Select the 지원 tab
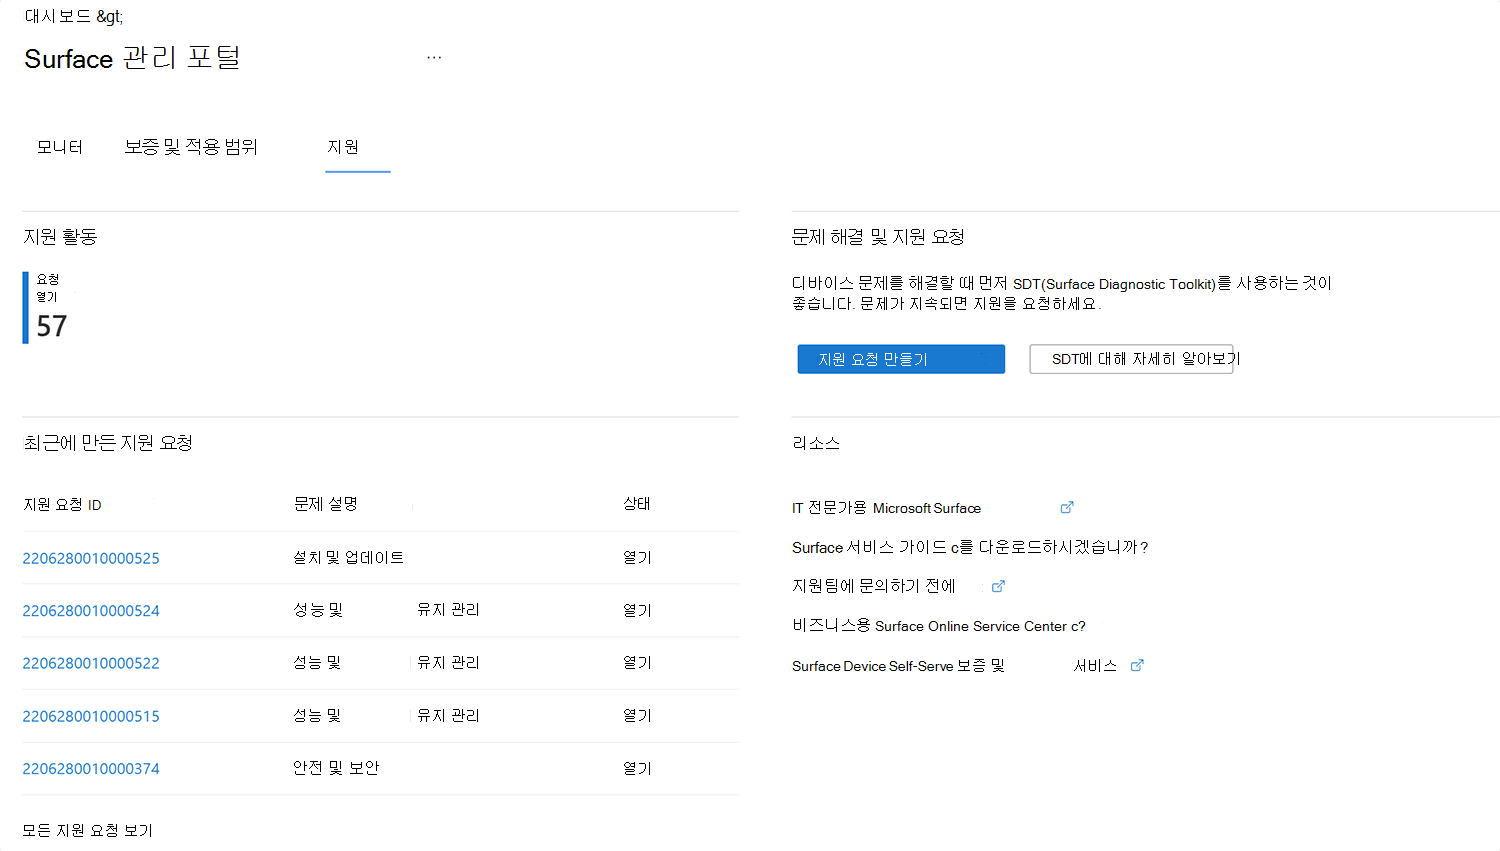This screenshot has height=851, width=1500. coord(343,147)
